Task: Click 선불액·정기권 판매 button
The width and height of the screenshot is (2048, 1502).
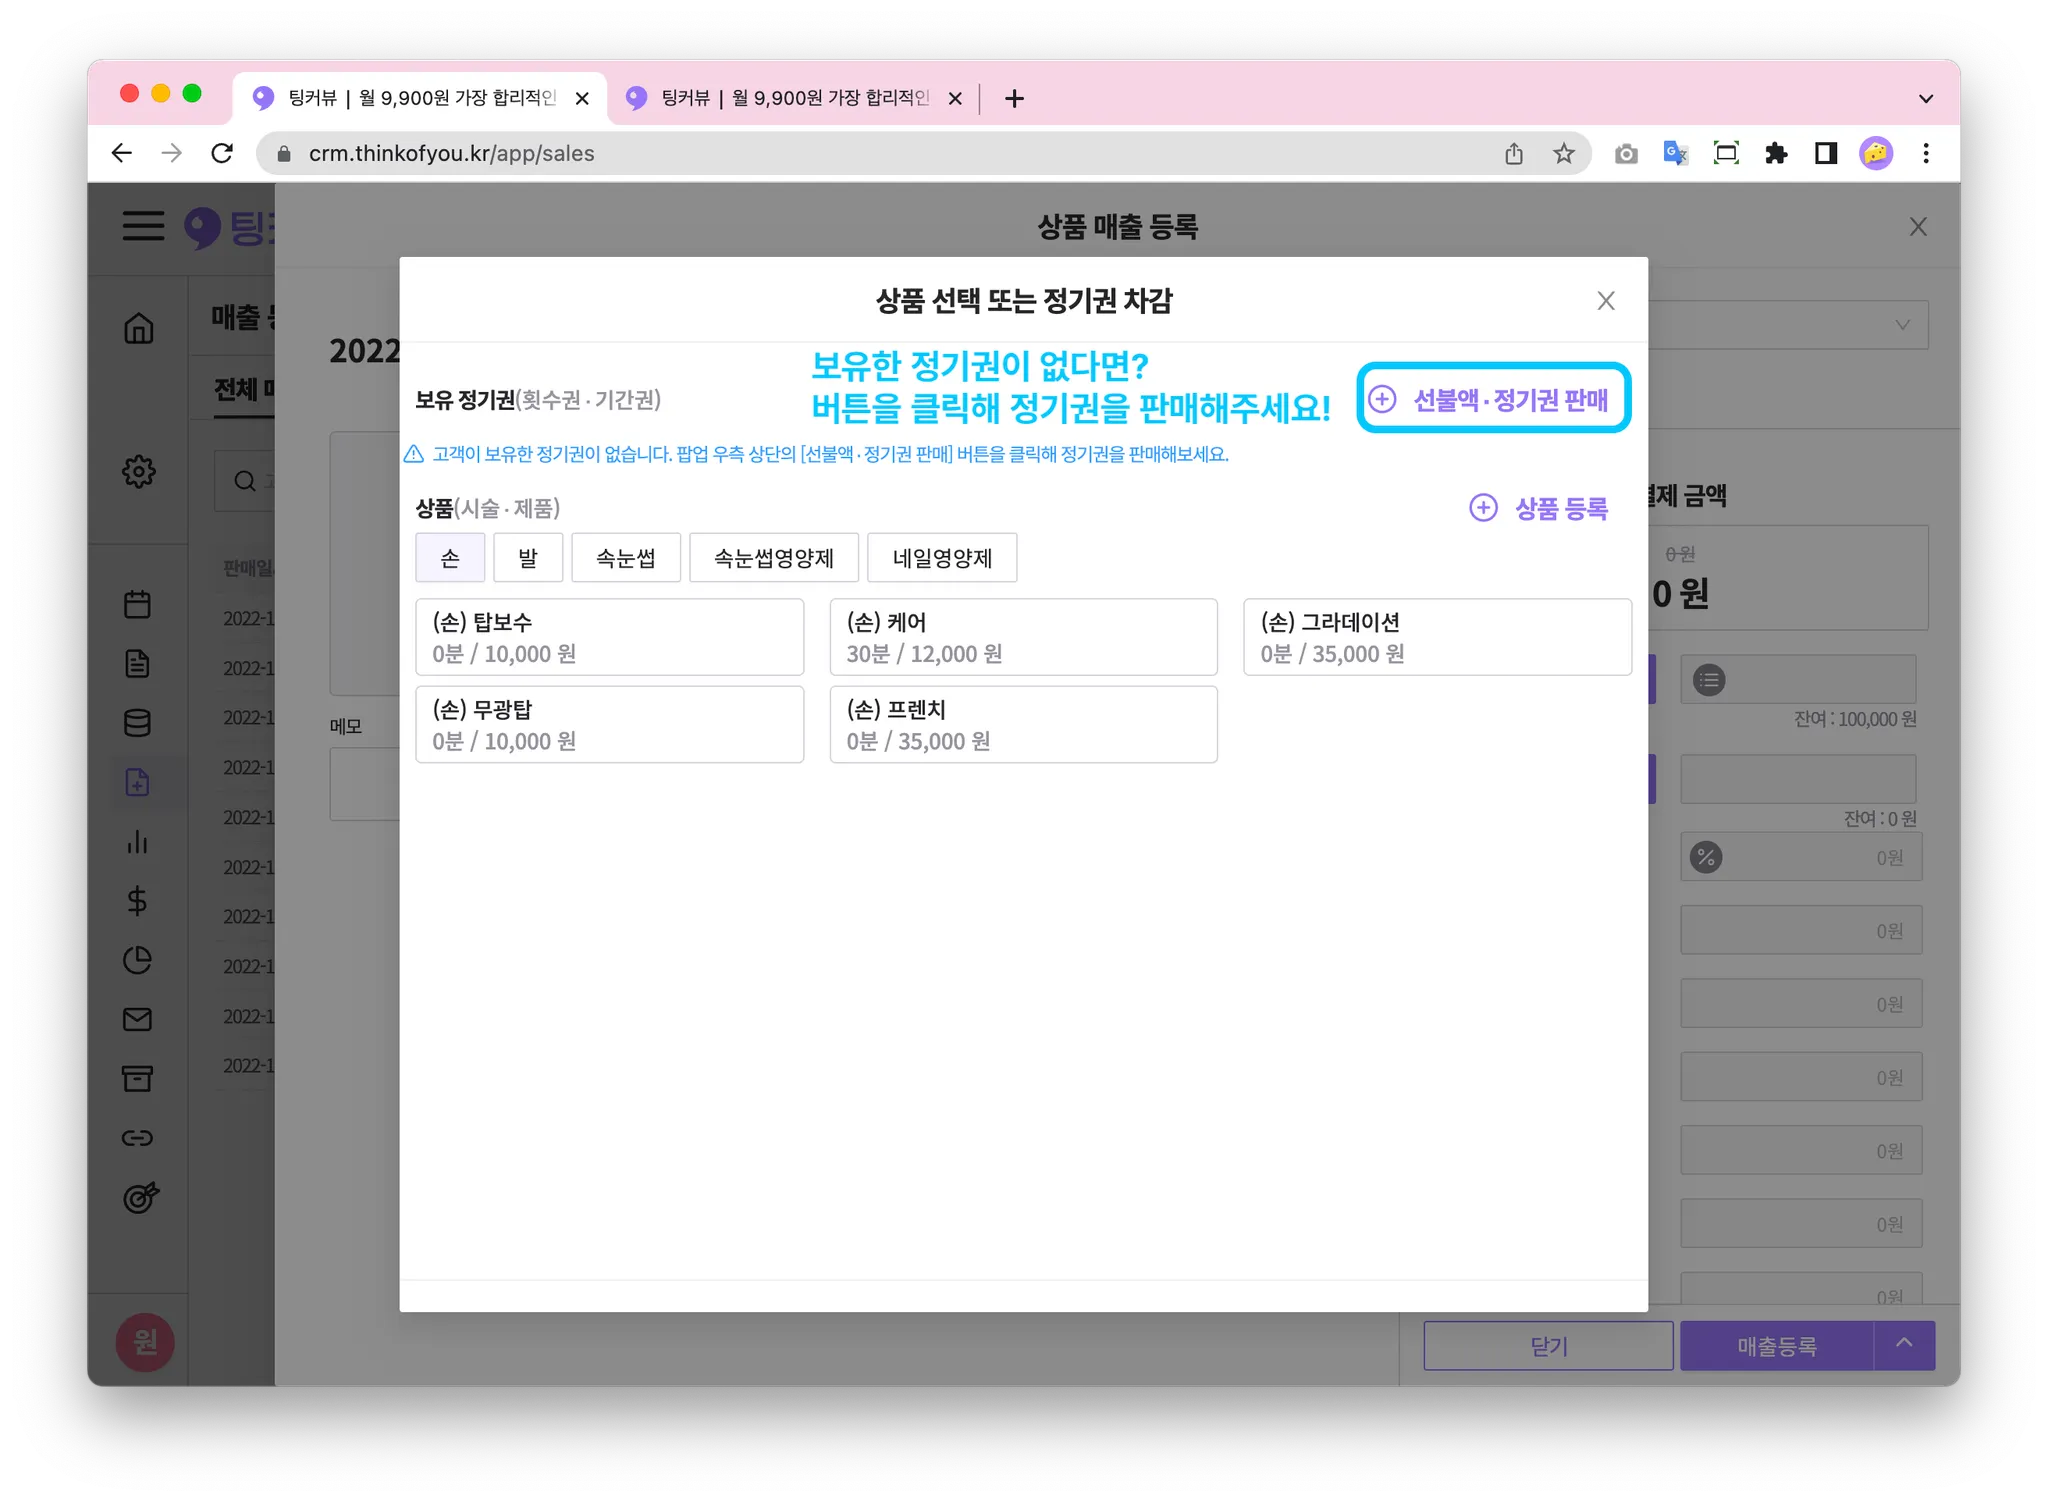Action: pos(1493,399)
